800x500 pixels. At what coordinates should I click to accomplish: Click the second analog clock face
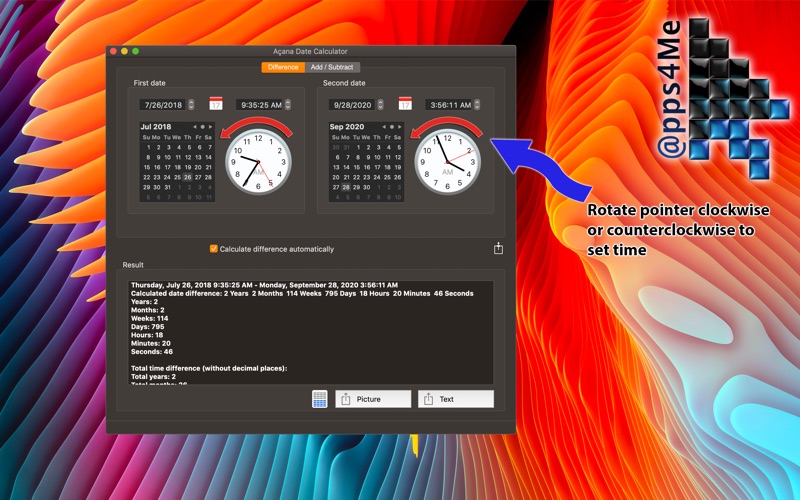point(447,163)
